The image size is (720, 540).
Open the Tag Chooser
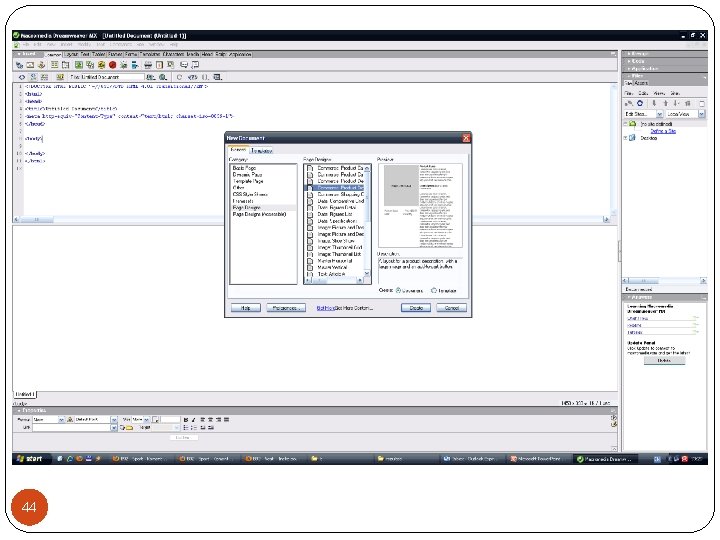click(x=195, y=65)
